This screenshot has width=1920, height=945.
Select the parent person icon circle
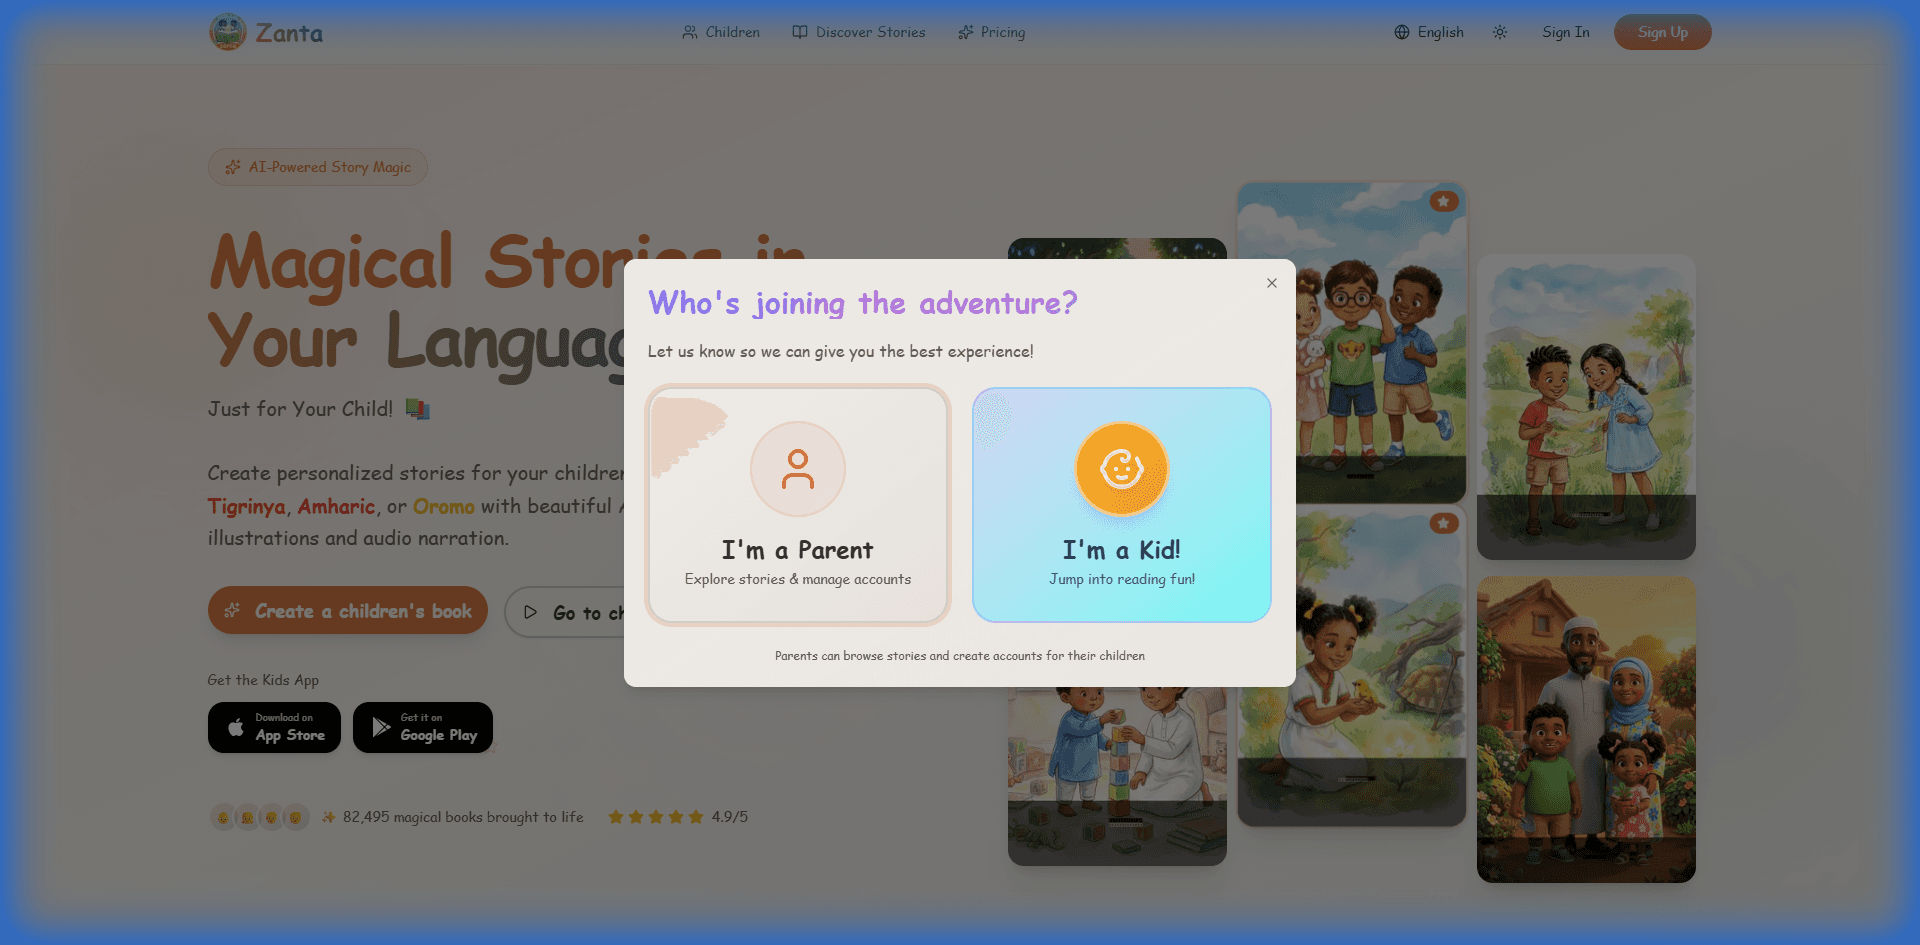click(798, 469)
